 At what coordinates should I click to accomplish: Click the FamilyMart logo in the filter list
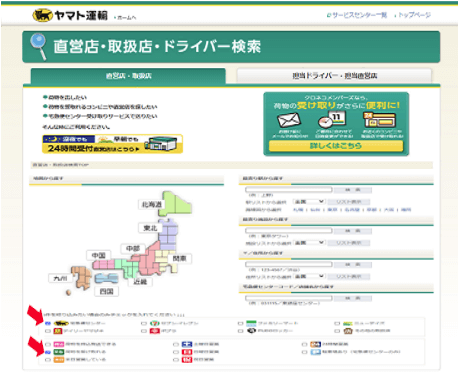pos(251,323)
